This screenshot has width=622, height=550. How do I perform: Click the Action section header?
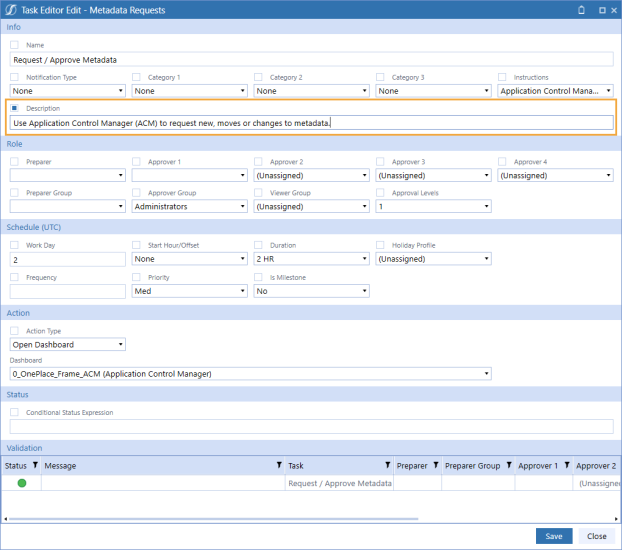coord(311,313)
